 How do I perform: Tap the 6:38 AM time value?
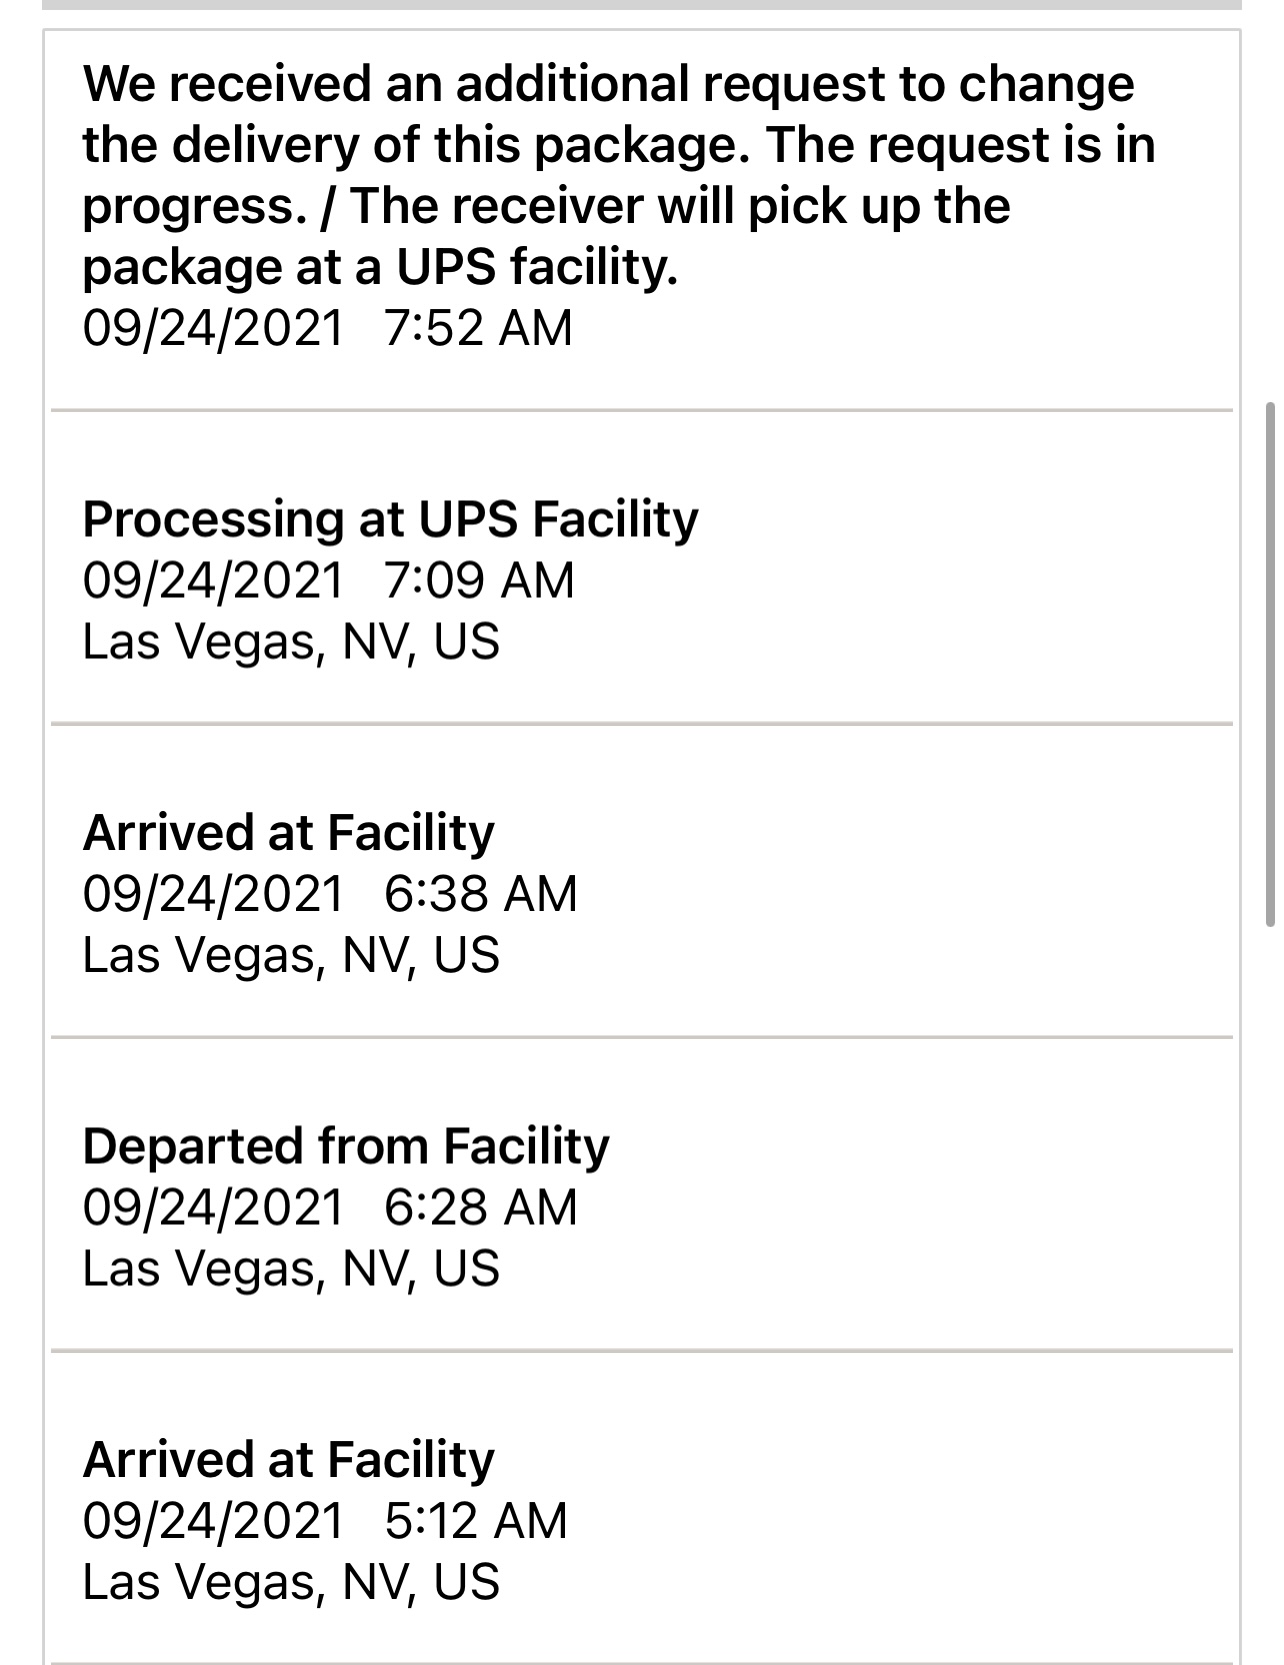pyautogui.click(x=480, y=894)
